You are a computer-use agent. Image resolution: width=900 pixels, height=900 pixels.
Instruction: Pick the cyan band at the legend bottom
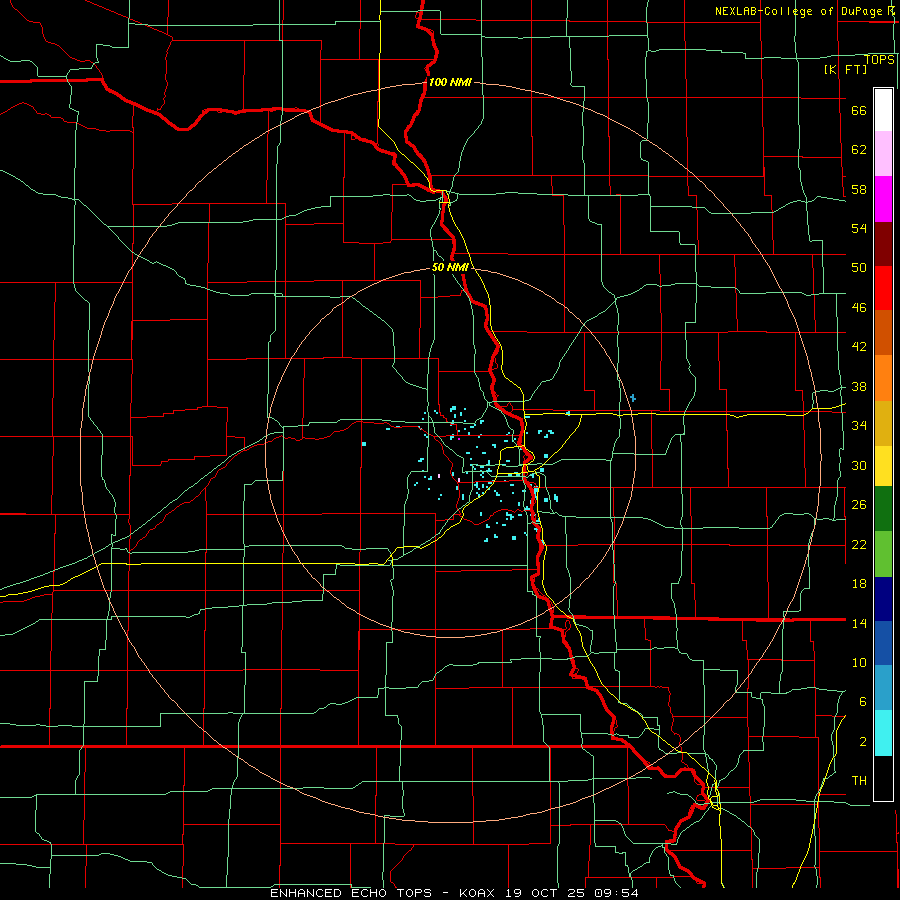point(883,733)
